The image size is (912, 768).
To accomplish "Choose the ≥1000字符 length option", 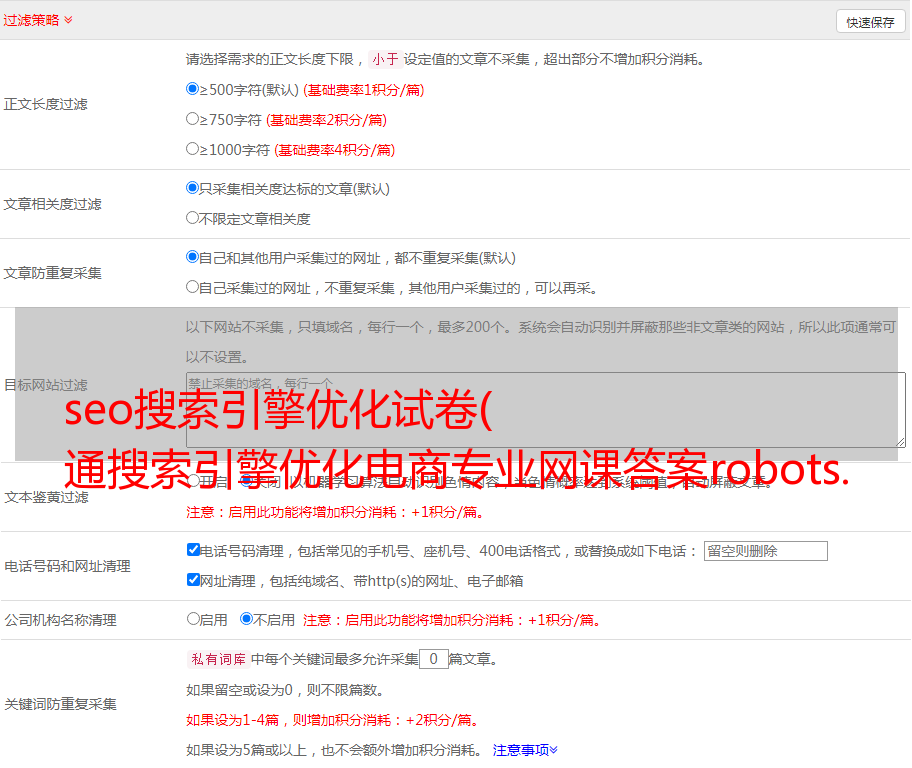I will click(x=193, y=149).
